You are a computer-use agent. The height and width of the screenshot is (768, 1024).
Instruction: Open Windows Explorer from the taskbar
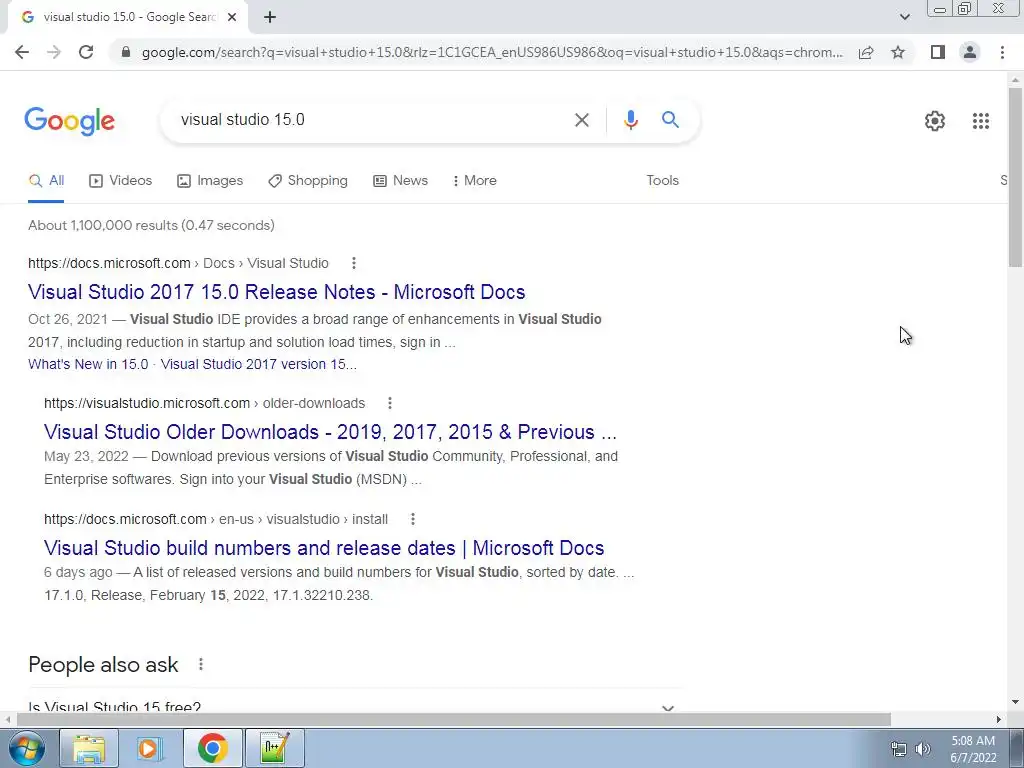pyautogui.click(x=89, y=748)
